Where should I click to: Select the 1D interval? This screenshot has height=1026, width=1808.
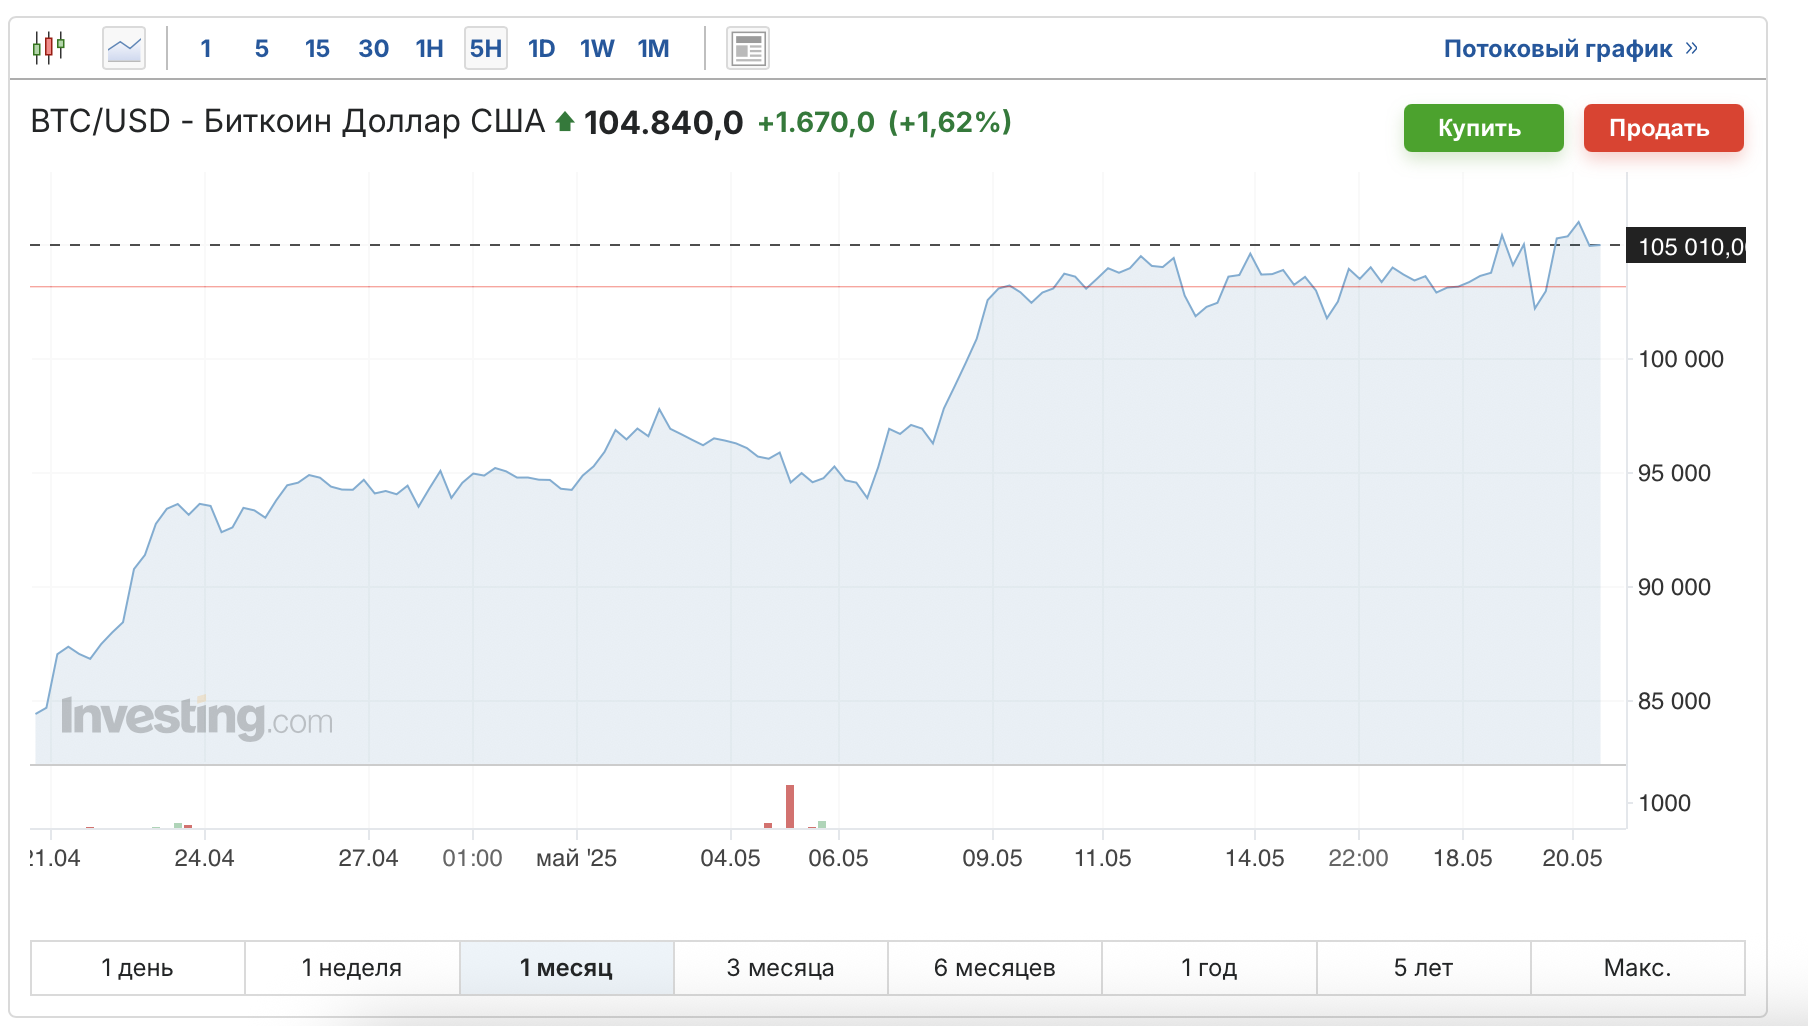coord(541,48)
